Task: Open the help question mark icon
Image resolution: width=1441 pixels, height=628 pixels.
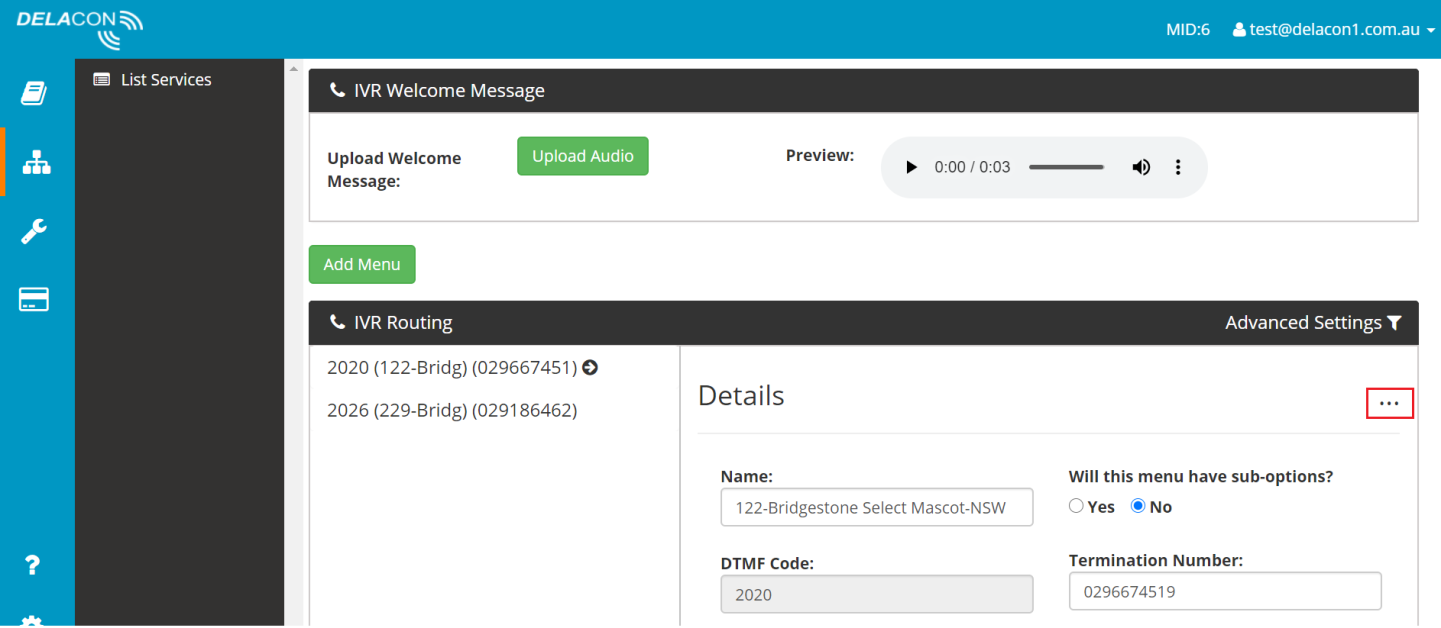Action: pos(32,565)
